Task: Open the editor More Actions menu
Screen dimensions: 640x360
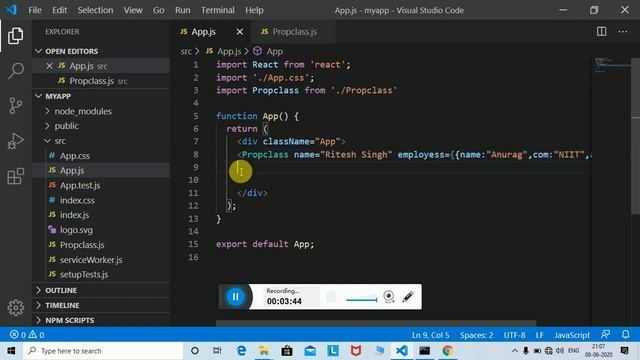Action: click(x=622, y=31)
